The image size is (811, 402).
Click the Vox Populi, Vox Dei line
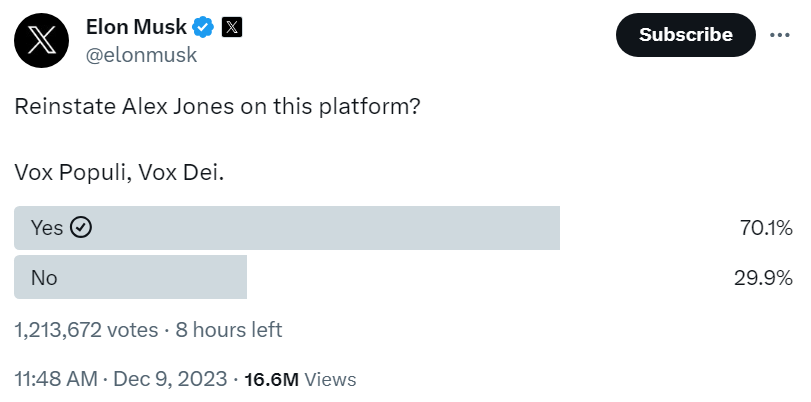click(120, 172)
